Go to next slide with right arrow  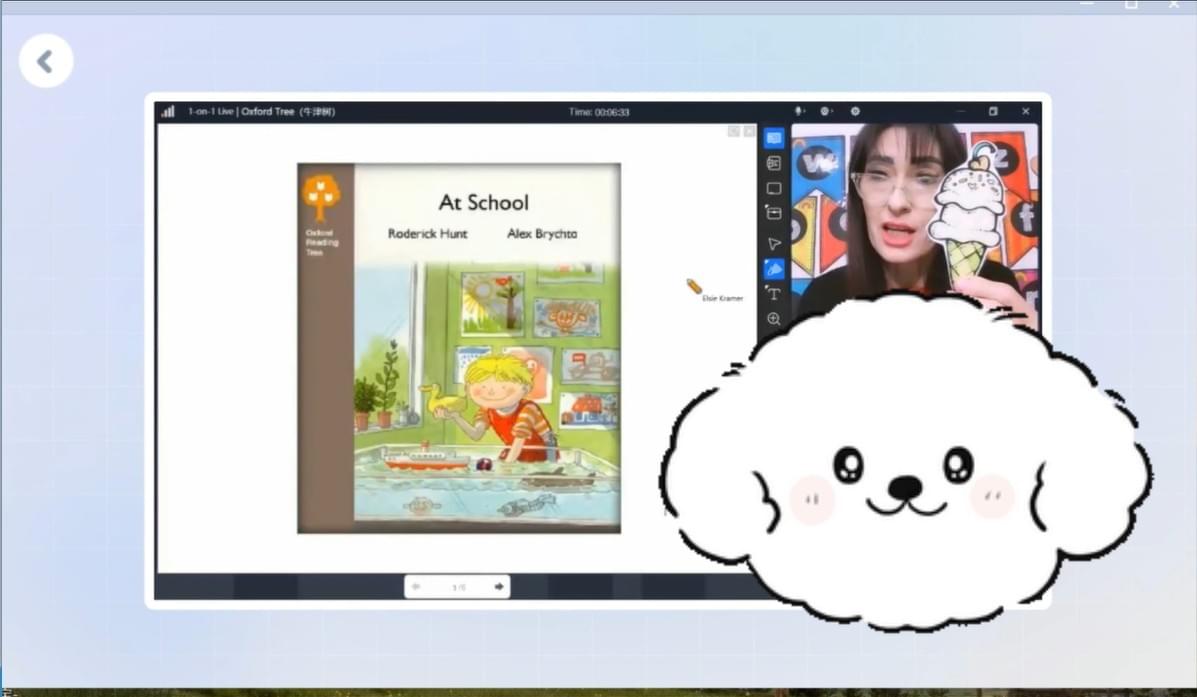tap(498, 587)
